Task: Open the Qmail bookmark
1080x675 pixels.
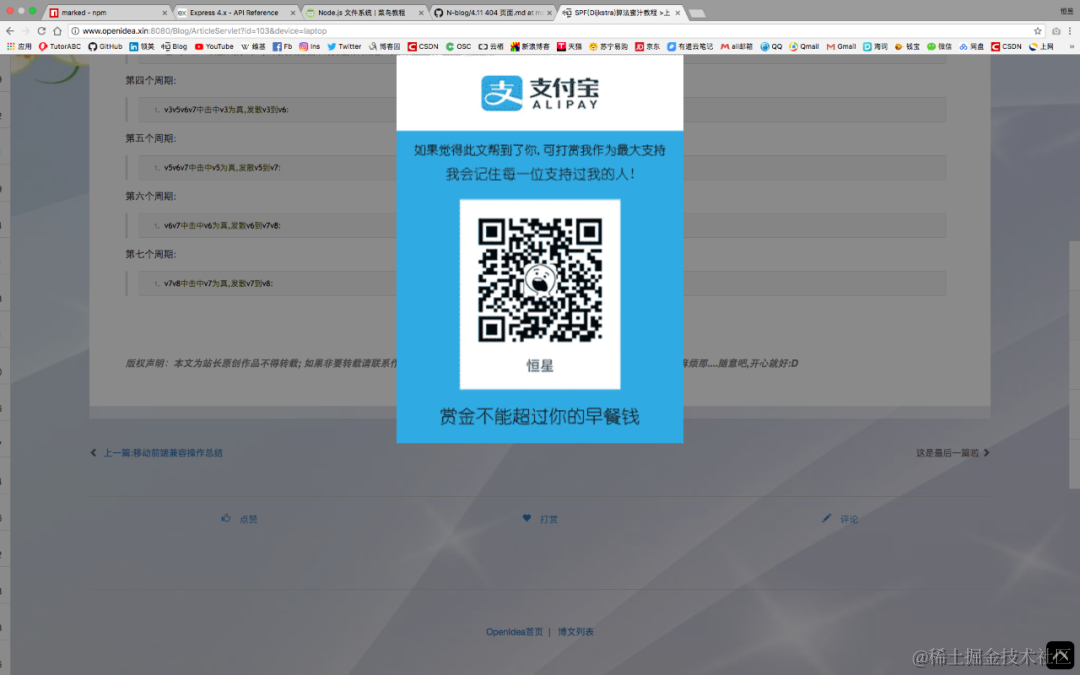Action: pos(804,47)
